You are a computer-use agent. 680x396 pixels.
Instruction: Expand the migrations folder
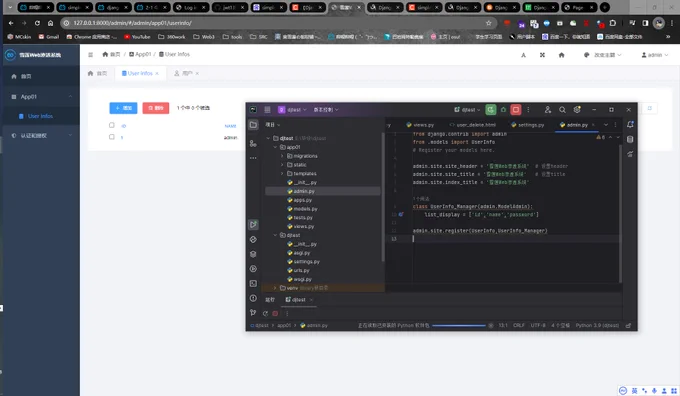[x=282, y=156]
